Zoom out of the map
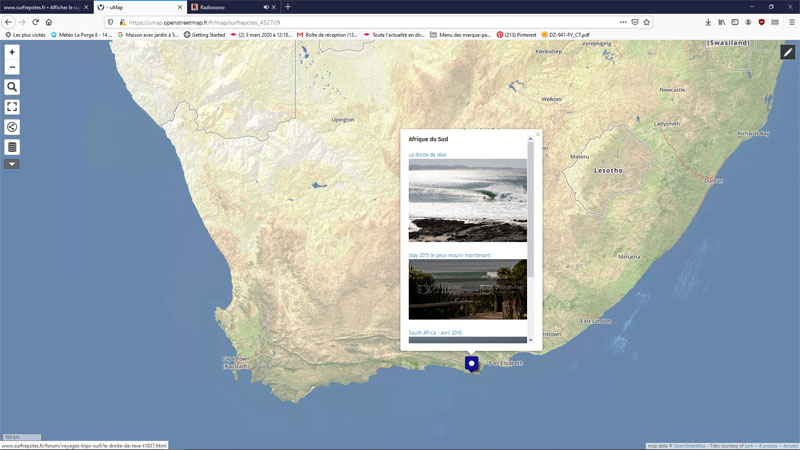Image resolution: width=800 pixels, height=450 pixels. click(x=12, y=67)
